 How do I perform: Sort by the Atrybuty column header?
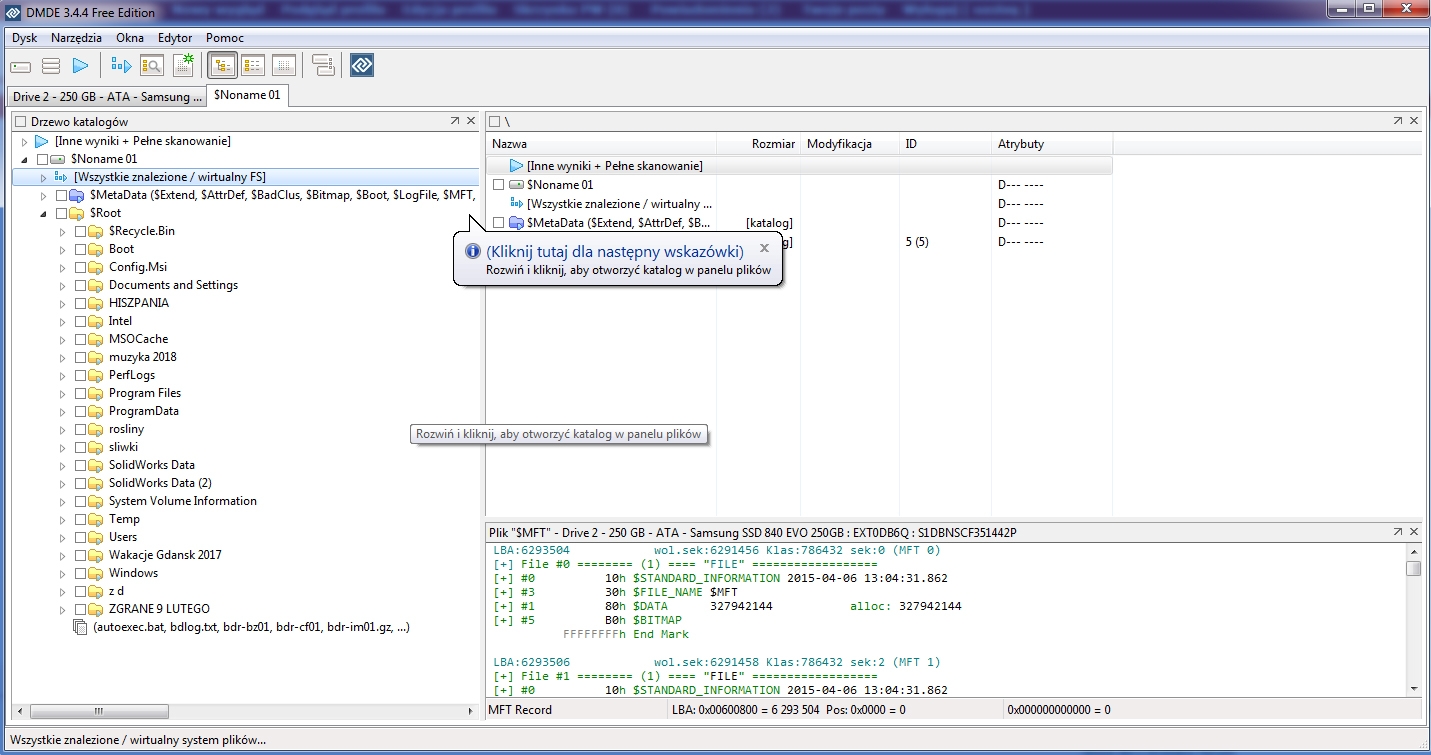click(1052, 144)
